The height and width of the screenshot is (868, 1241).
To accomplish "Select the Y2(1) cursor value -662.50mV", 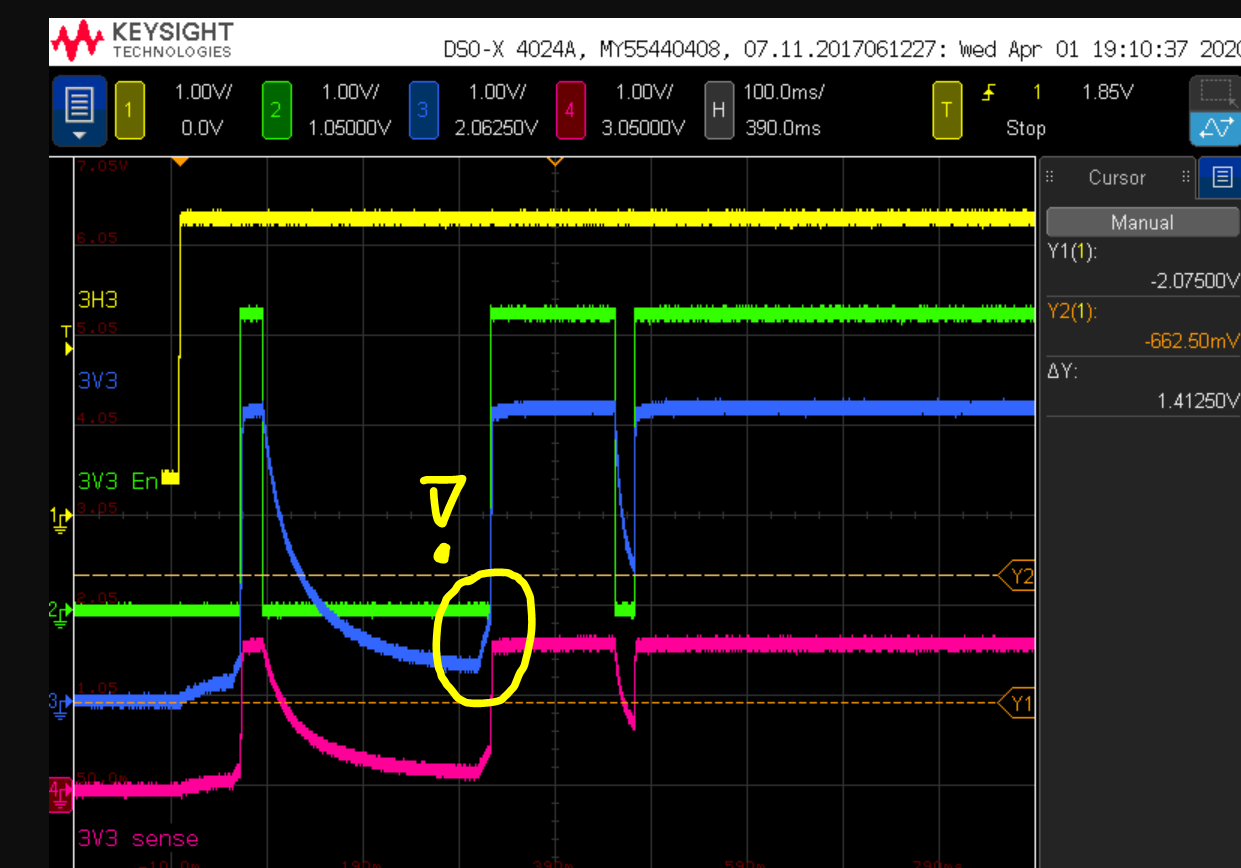I will [1192, 341].
